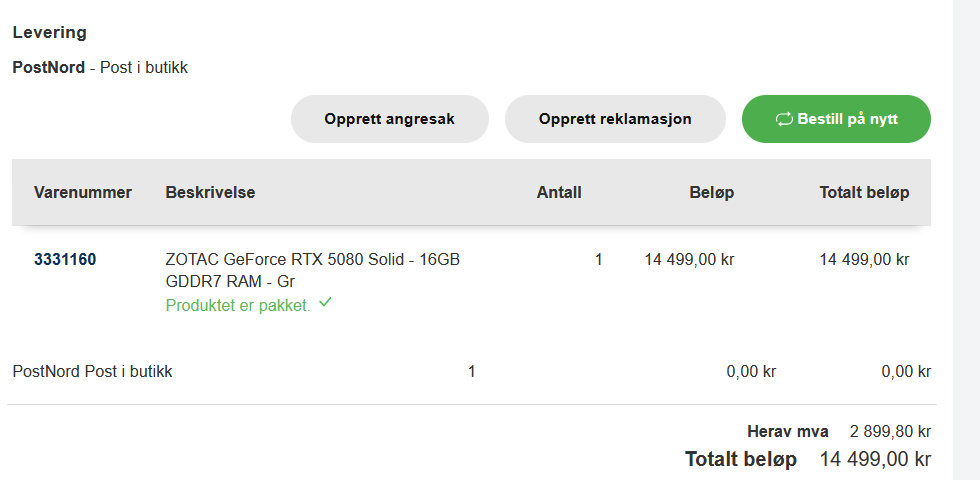
Task: Click the shipping cost 0,00 kr total
Action: click(x=906, y=372)
